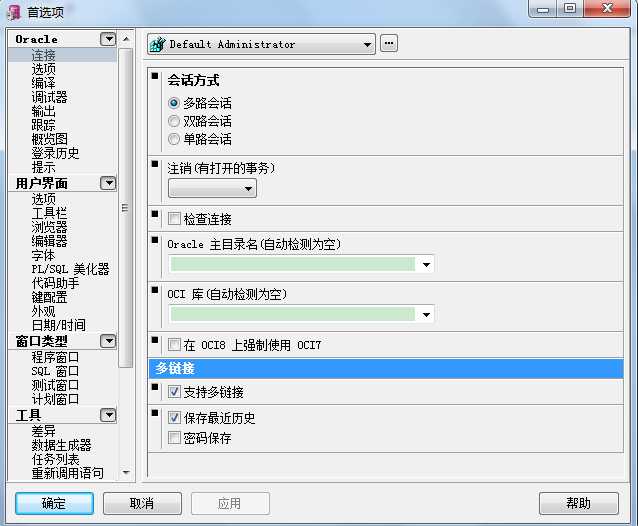638x526 pixels.
Task: Select 编辑器 in the sidebar
Action: 49,241
